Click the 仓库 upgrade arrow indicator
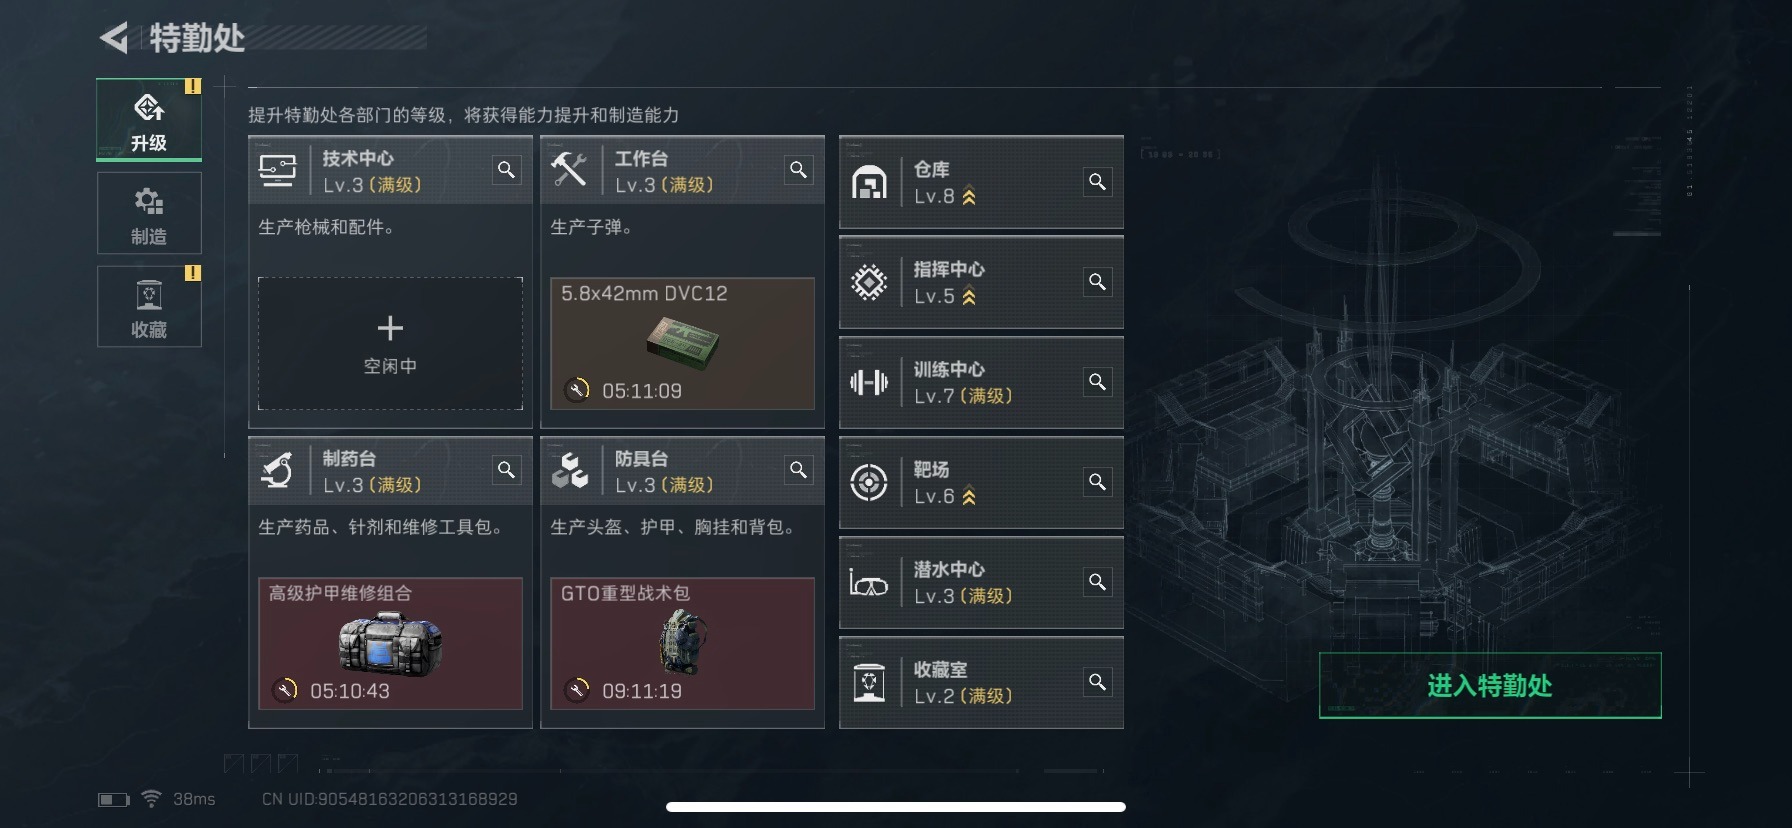1792x828 pixels. tap(969, 197)
